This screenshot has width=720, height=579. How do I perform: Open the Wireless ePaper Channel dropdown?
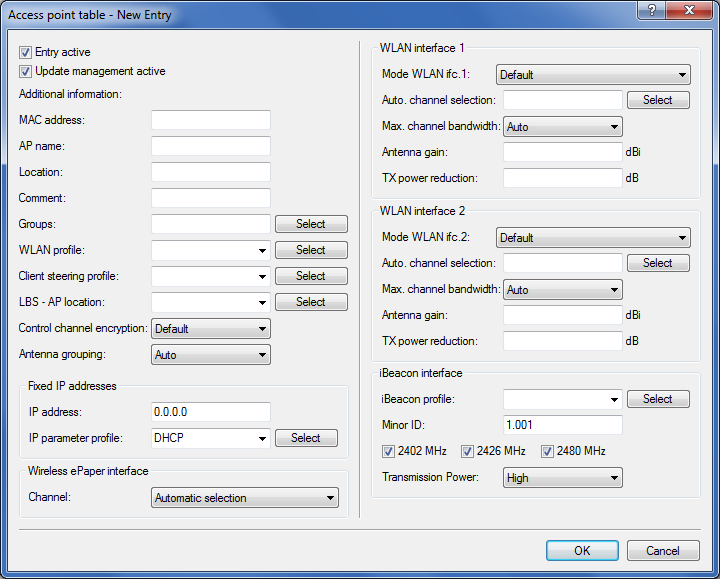pyautogui.click(x=245, y=498)
